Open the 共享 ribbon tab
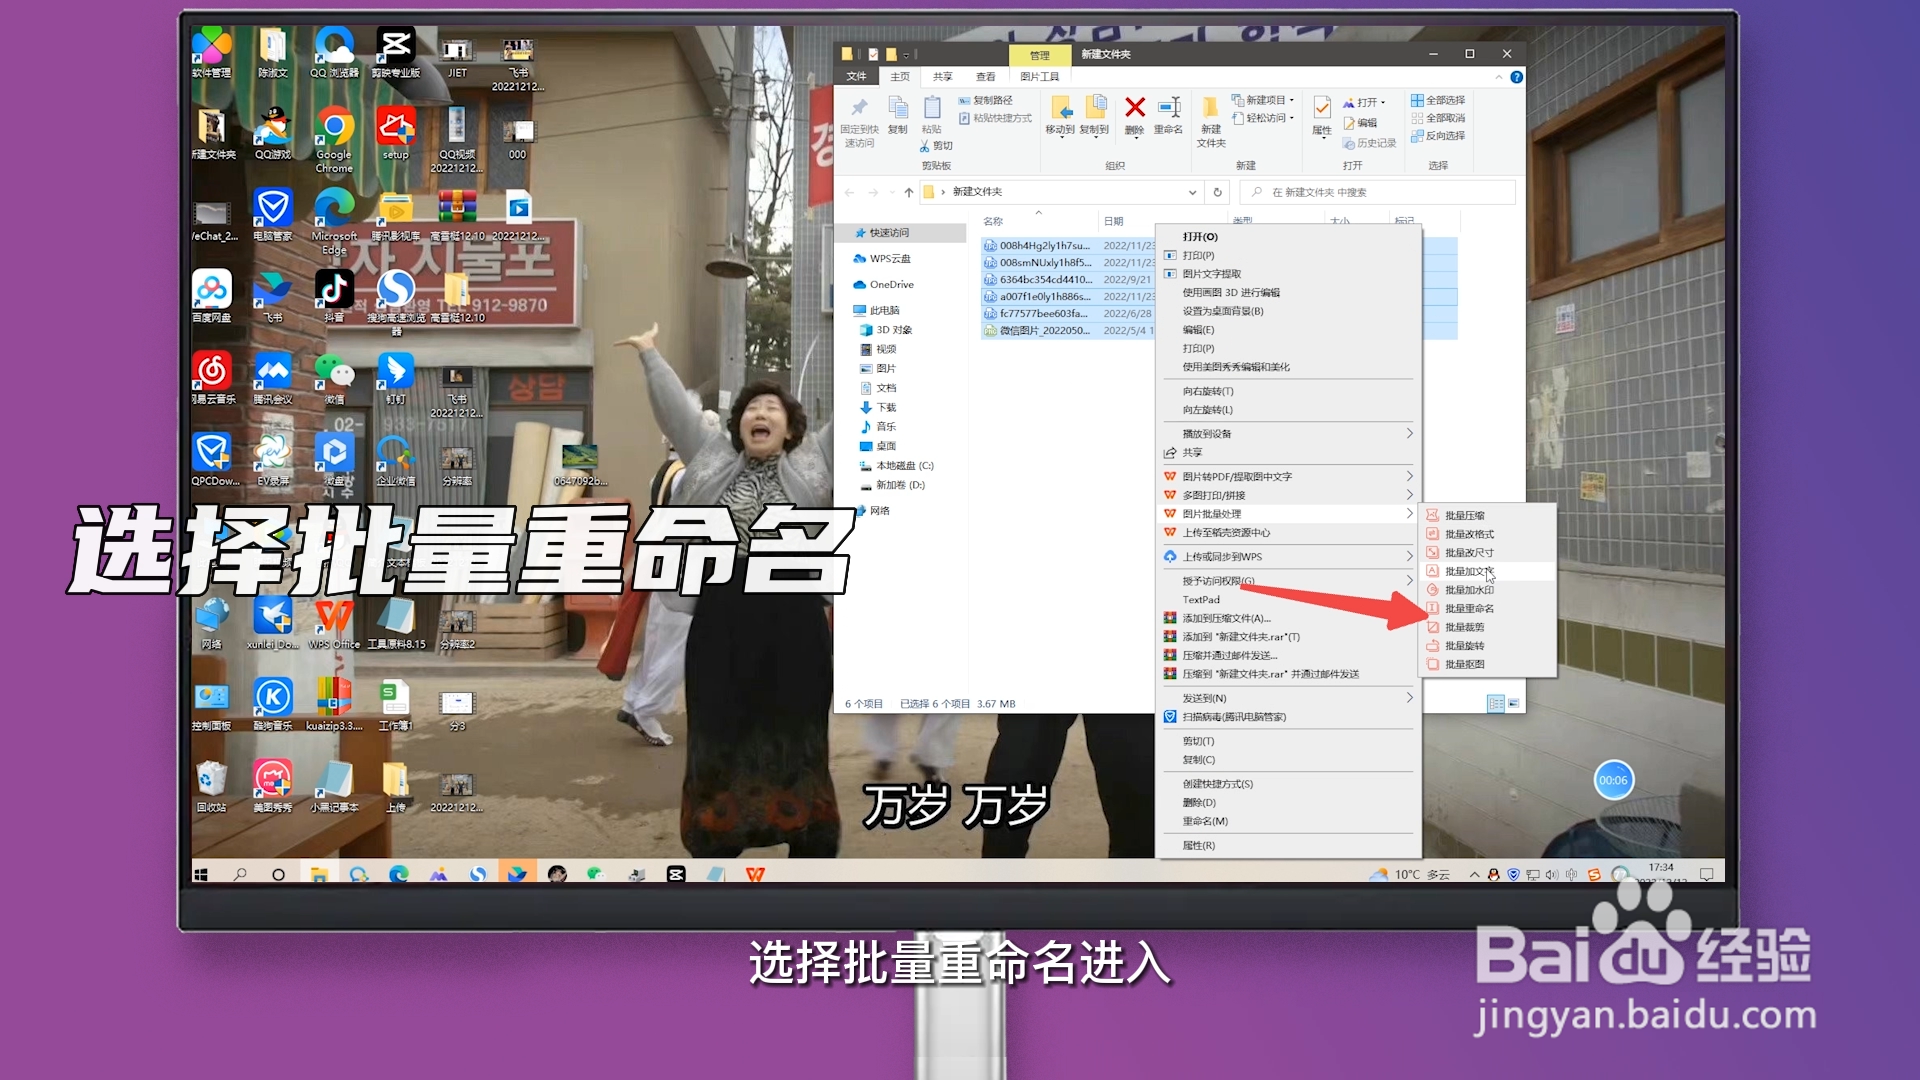1920x1080 pixels. (943, 77)
